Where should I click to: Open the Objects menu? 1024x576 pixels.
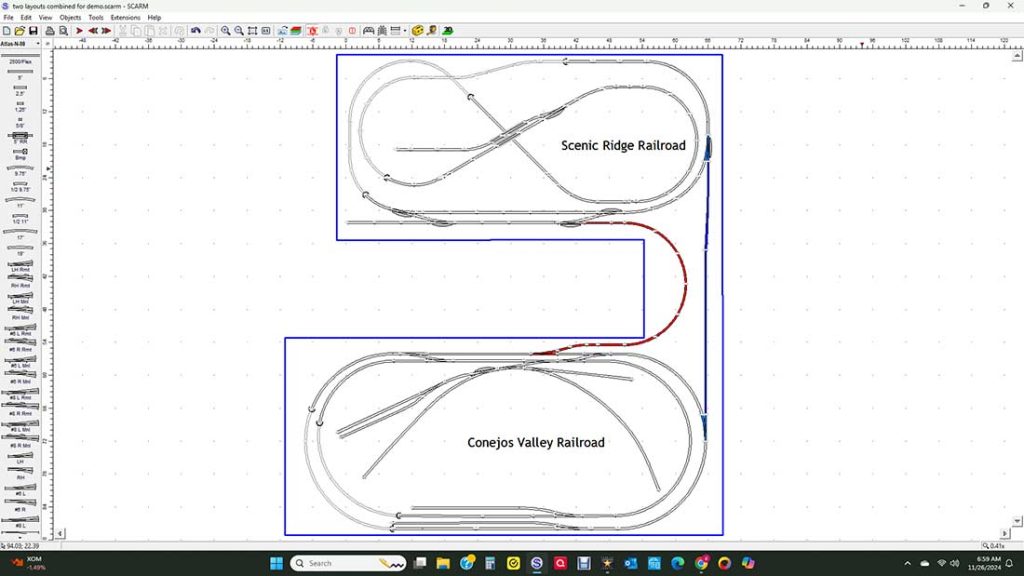[x=69, y=17]
